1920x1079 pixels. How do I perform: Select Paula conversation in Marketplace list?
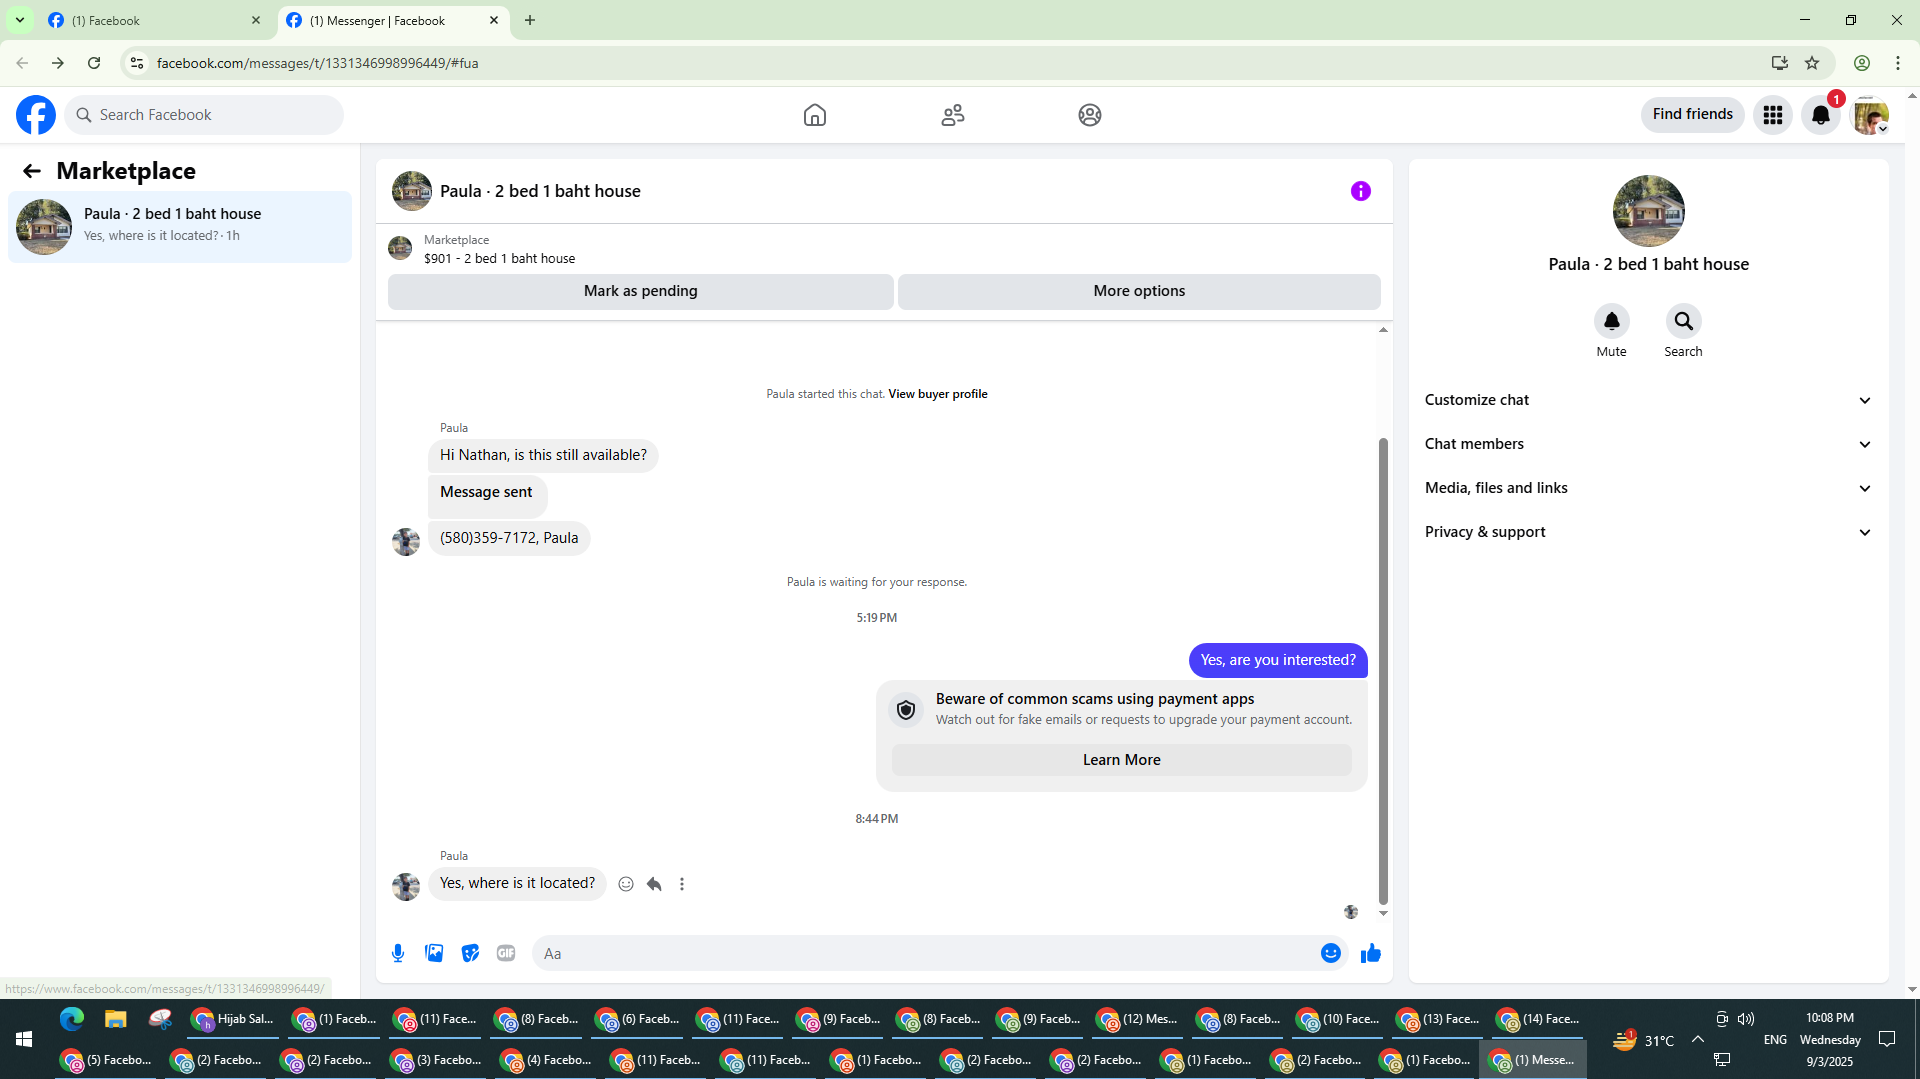[x=180, y=227]
